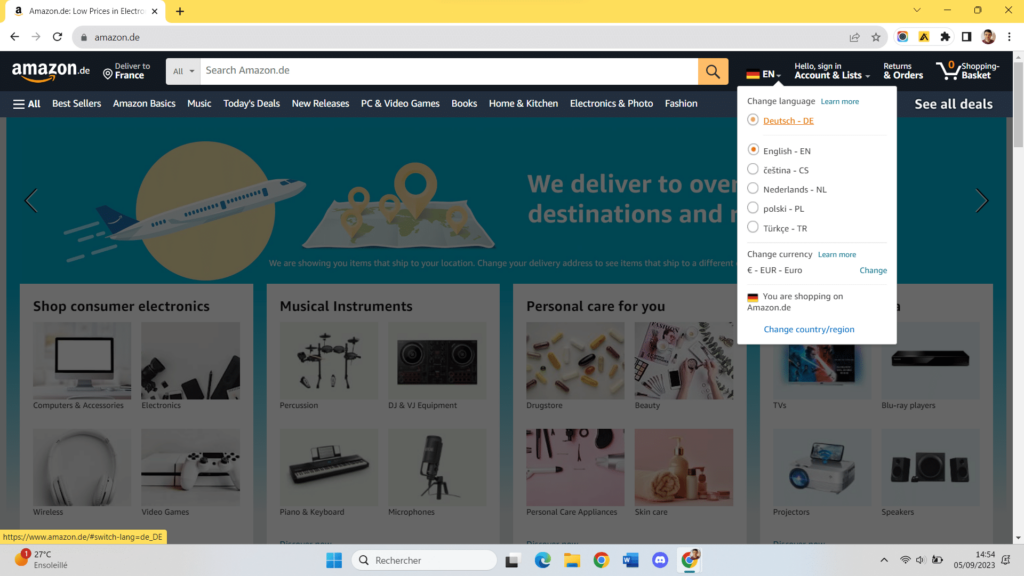This screenshot has height=576, width=1024.
Task: Click Learn more next to Change language
Action: coord(839,102)
